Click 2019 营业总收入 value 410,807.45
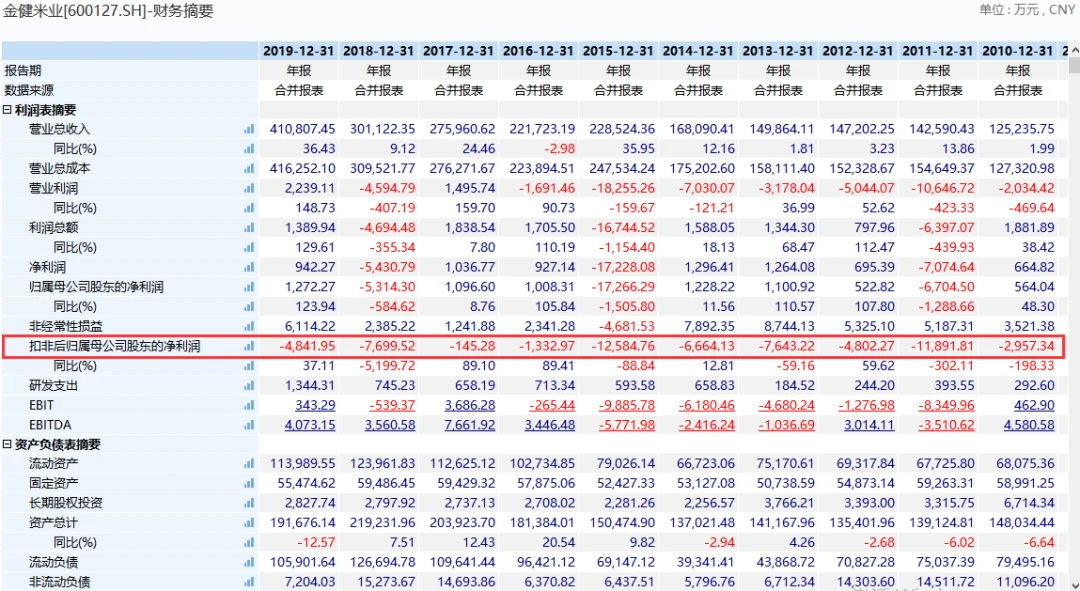 click(x=302, y=129)
